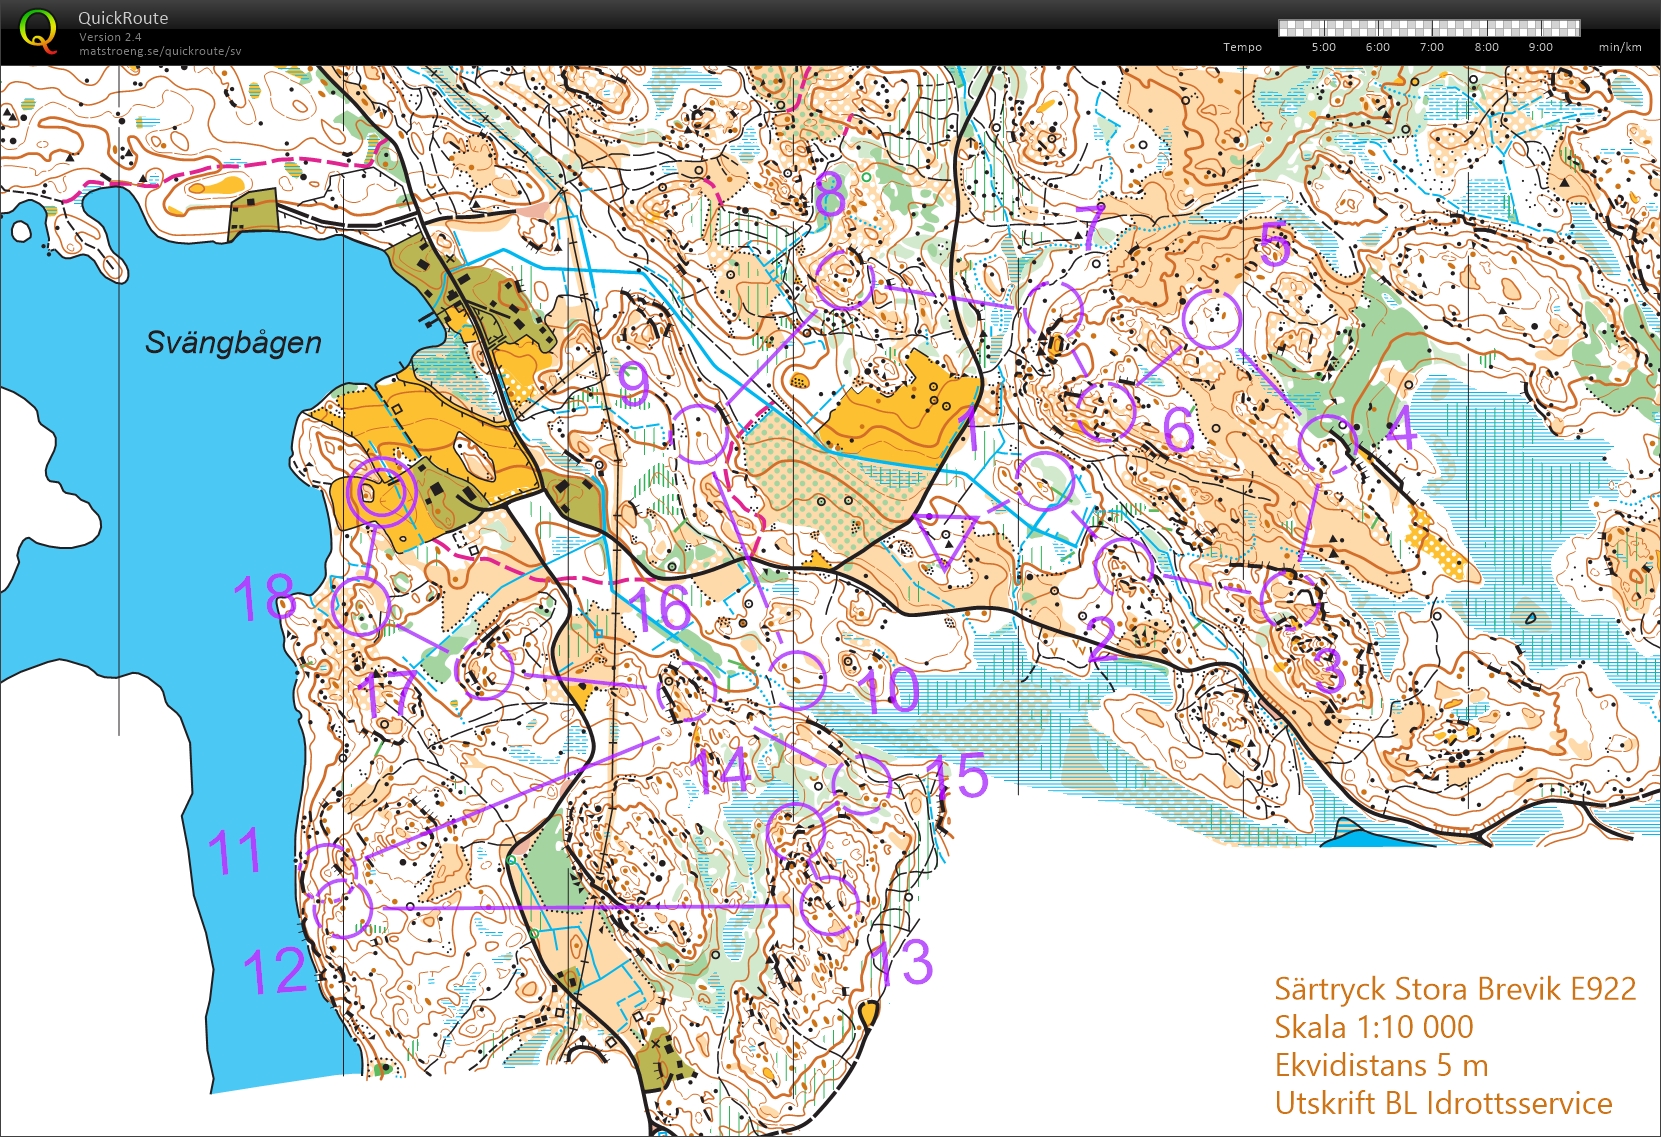Select control circle 9
The height and width of the screenshot is (1137, 1661).
[699, 435]
